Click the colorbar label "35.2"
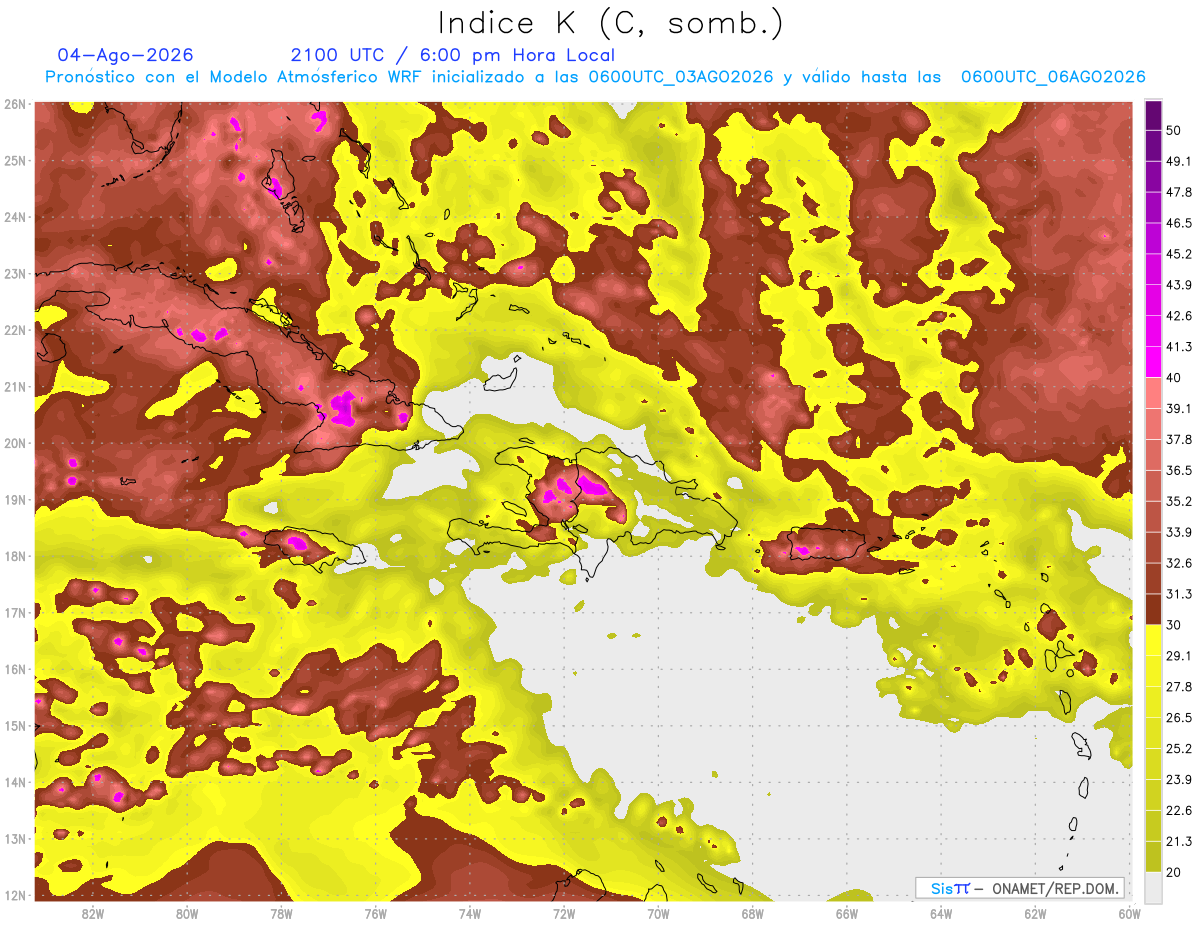The height and width of the screenshot is (927, 1200). [1179, 501]
